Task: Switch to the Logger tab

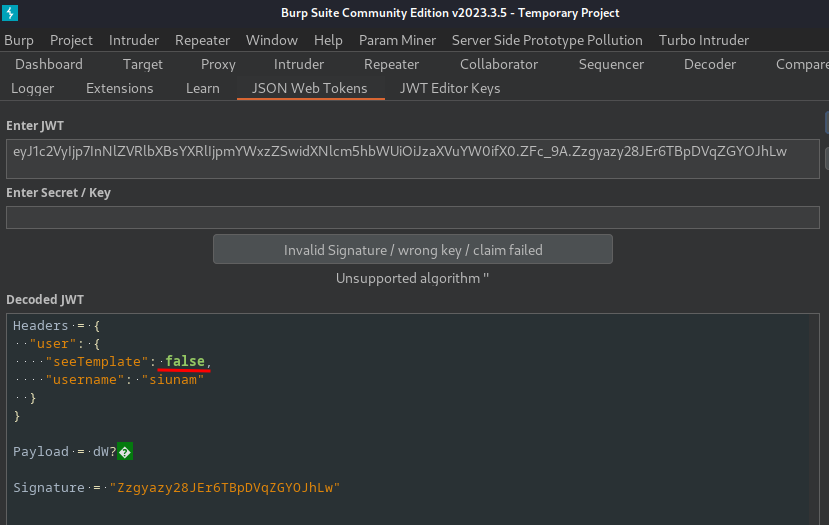Action: tap(32, 88)
